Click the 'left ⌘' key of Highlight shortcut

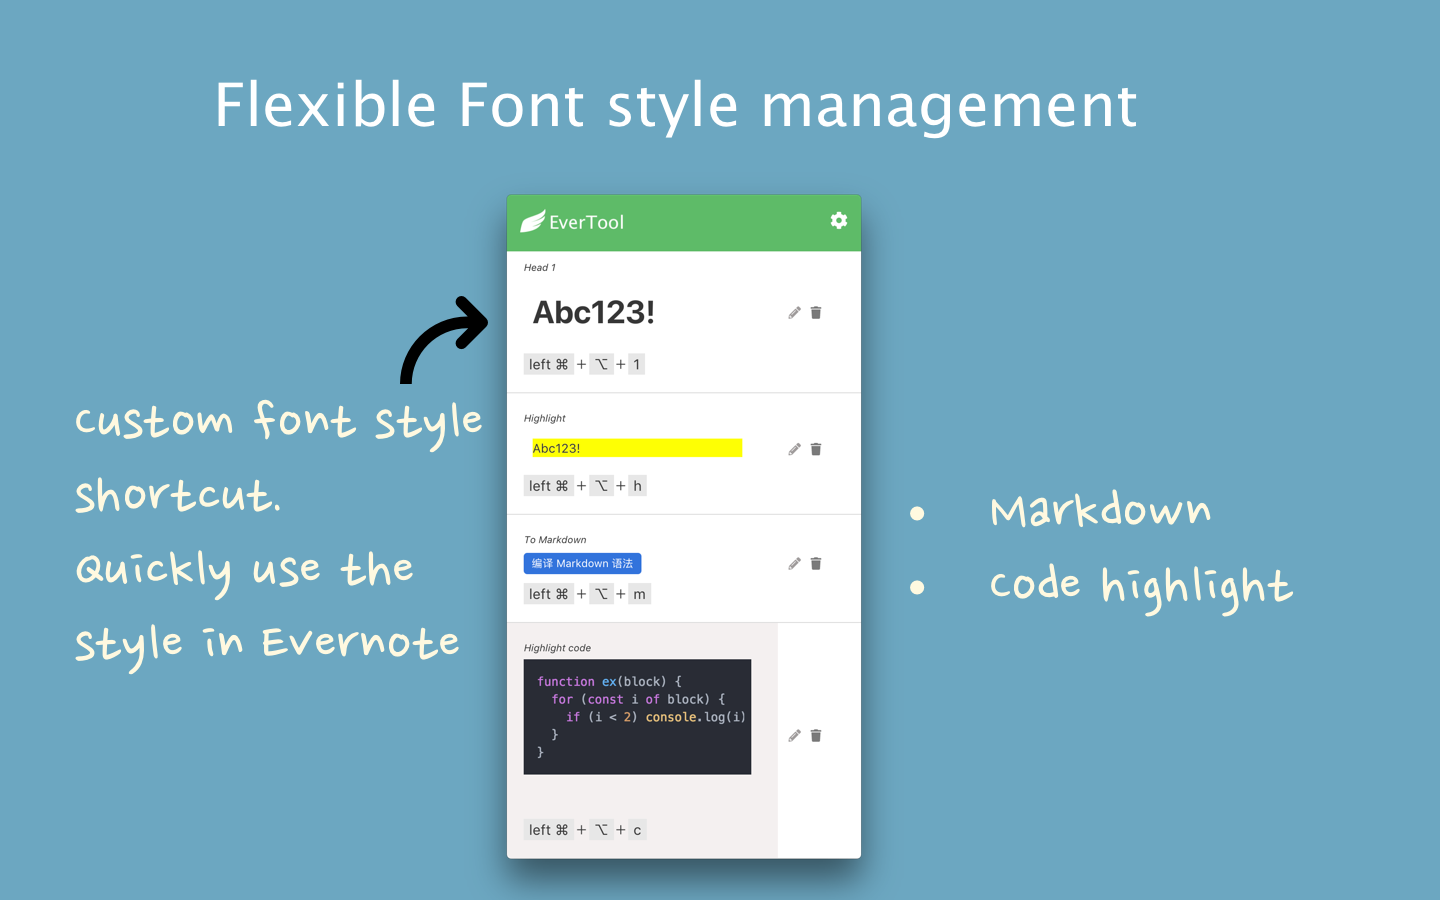pyautogui.click(x=549, y=486)
